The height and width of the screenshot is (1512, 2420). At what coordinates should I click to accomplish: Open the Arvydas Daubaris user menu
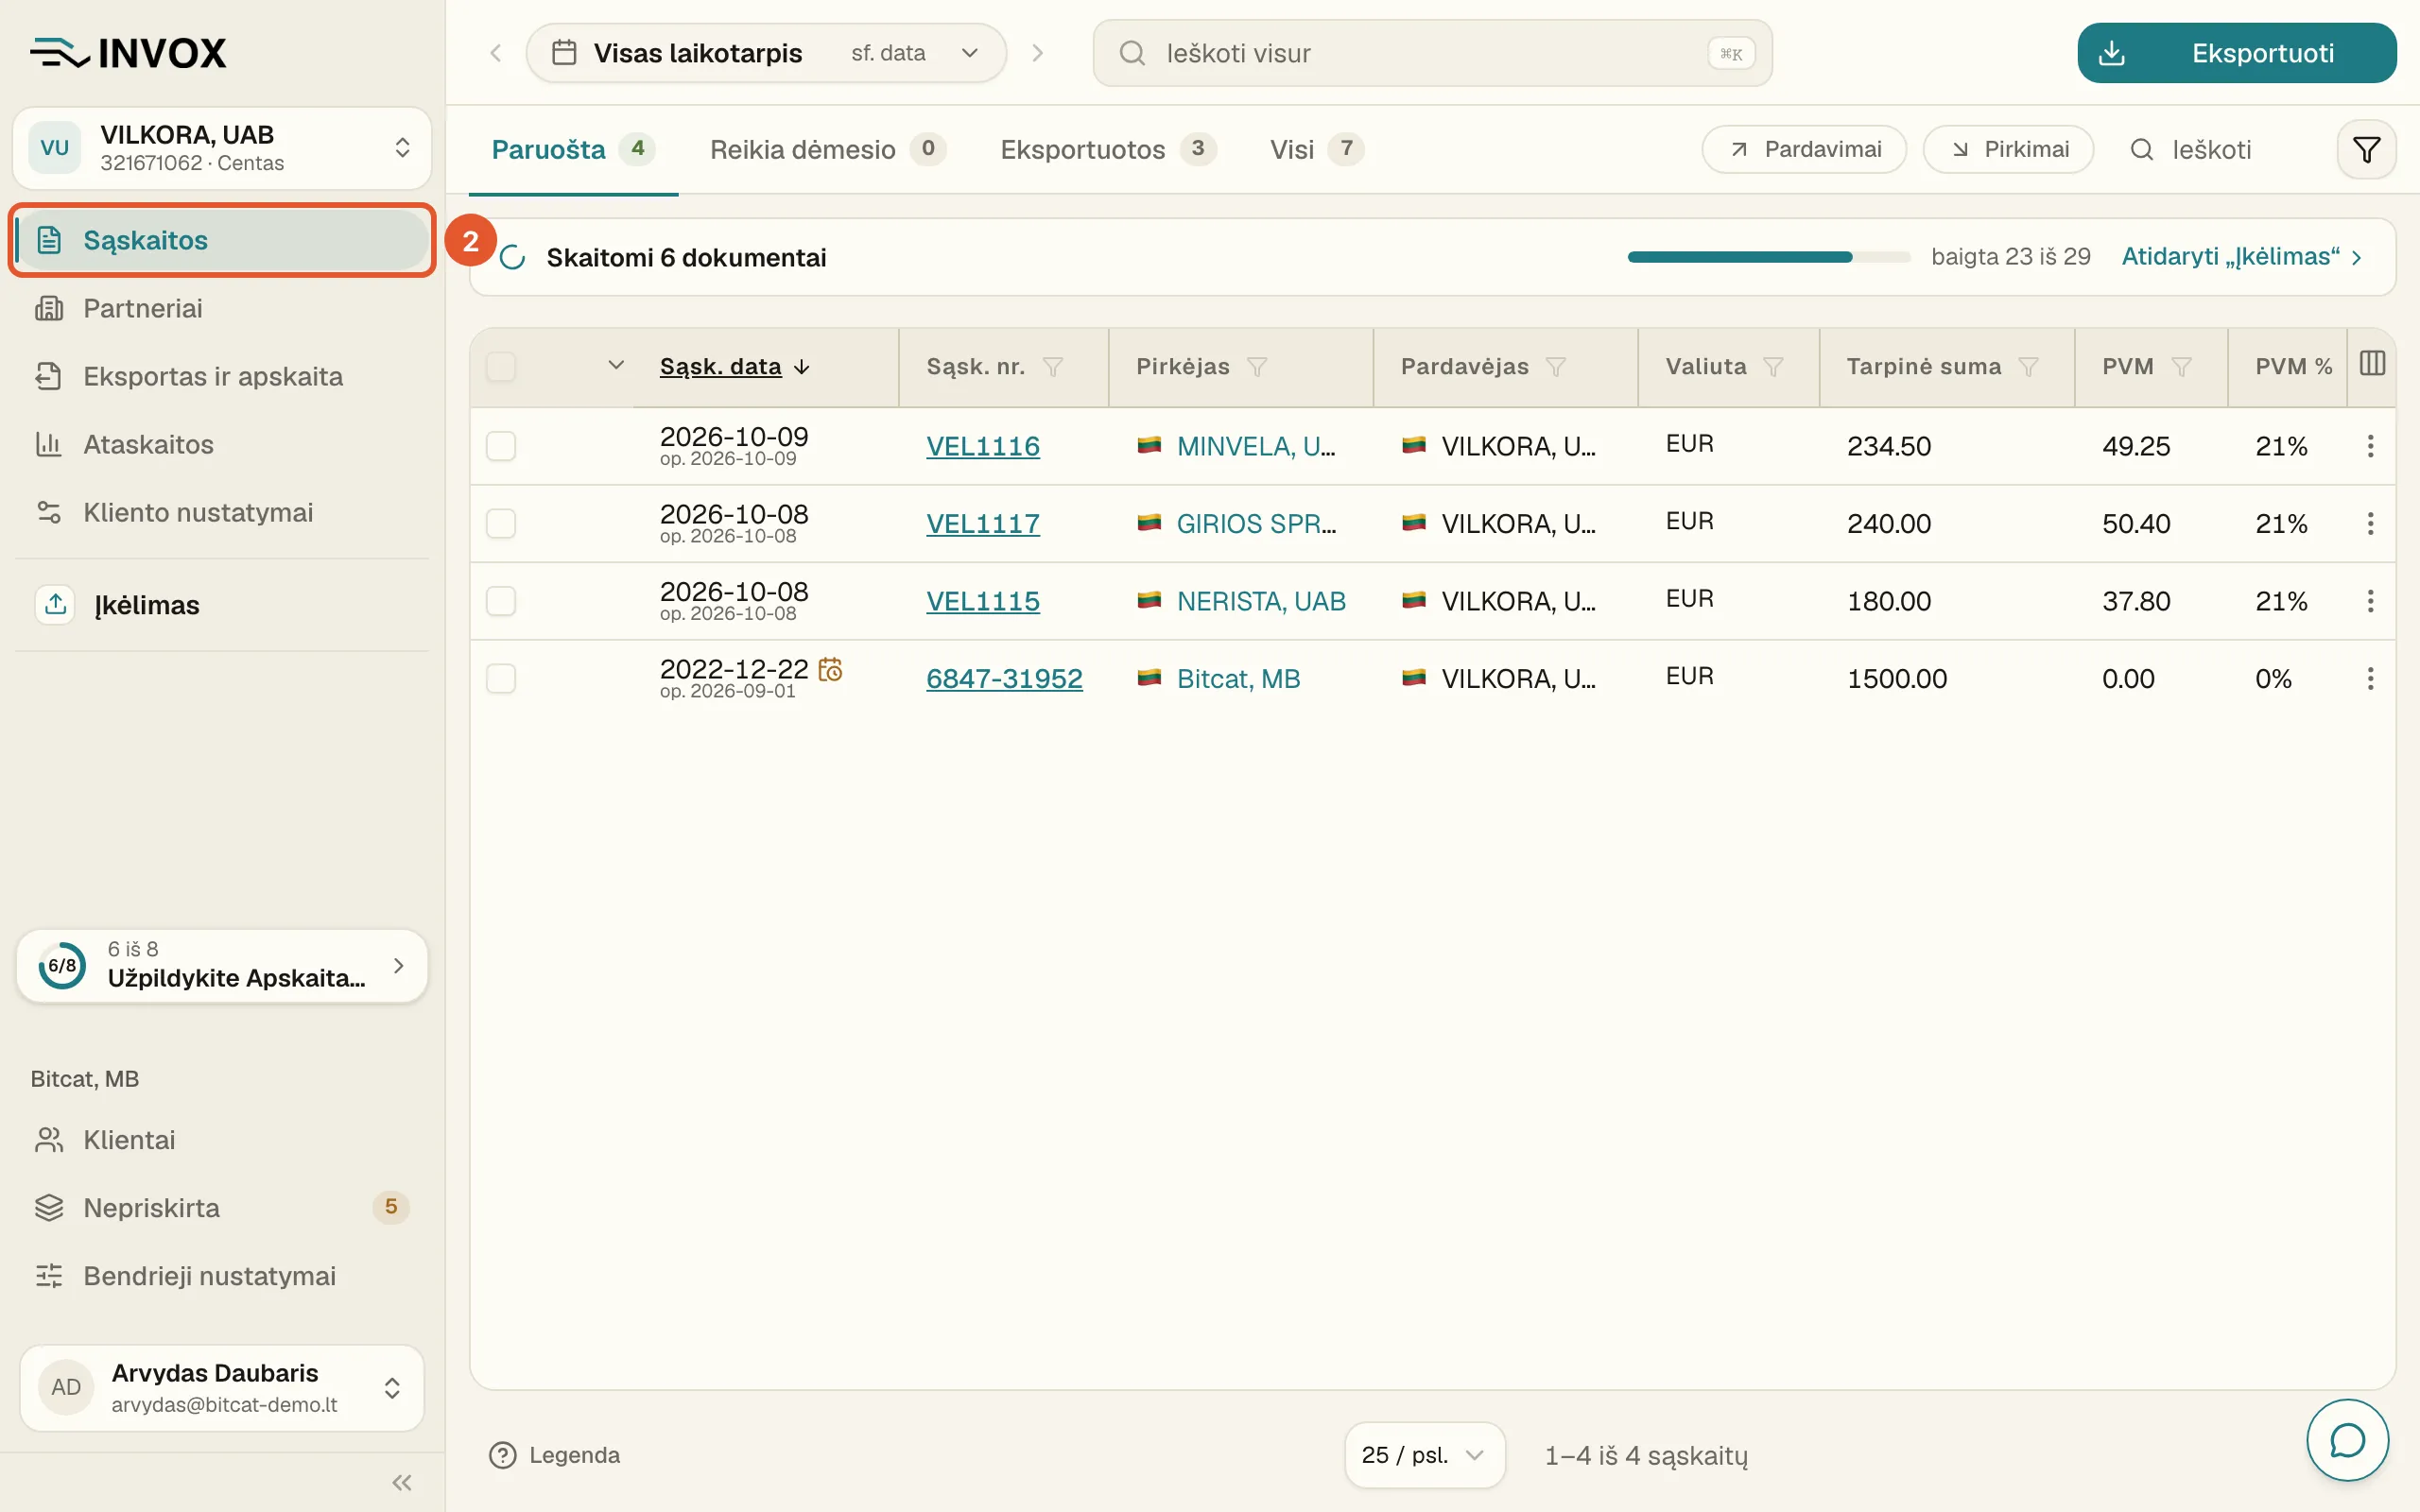(x=222, y=1387)
